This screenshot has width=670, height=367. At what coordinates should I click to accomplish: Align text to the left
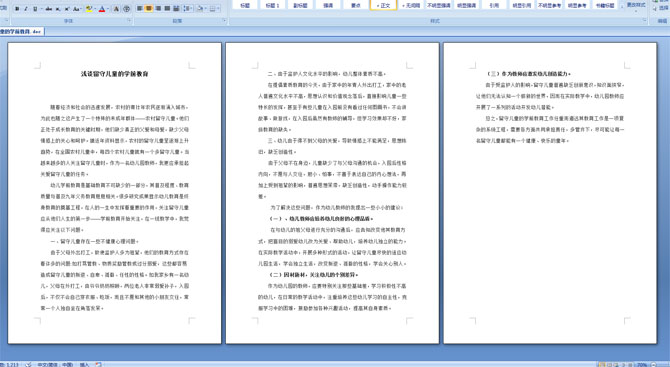tap(140, 9)
